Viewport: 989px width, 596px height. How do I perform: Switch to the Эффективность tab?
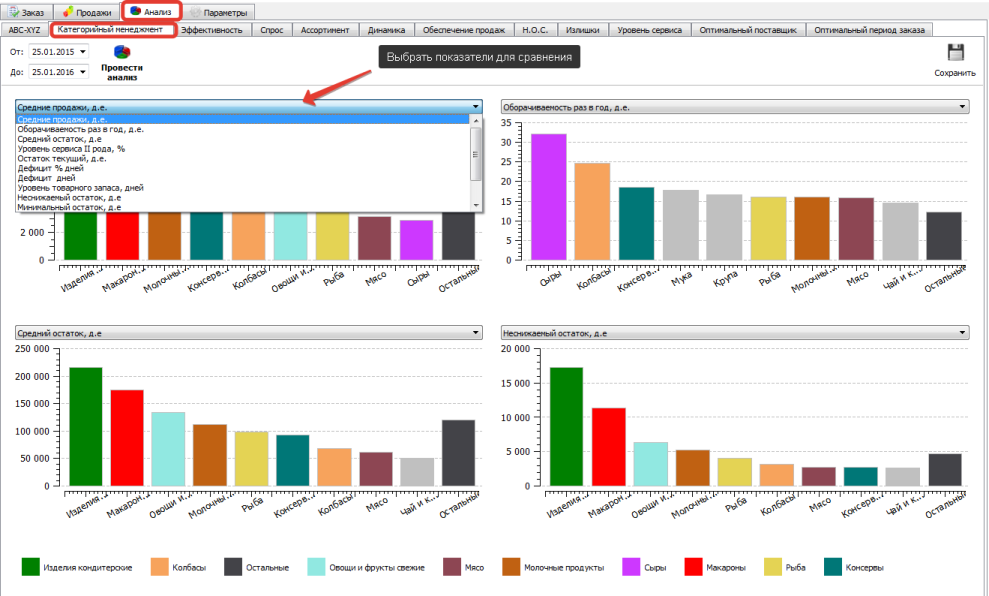211,30
